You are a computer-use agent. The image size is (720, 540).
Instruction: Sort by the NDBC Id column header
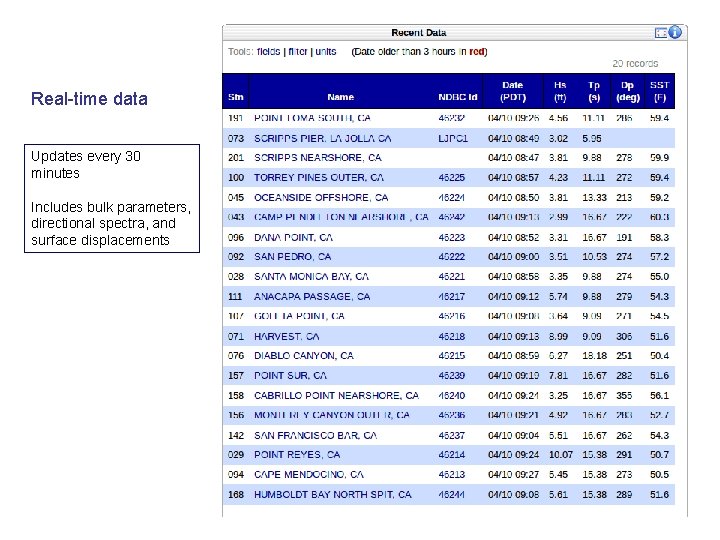click(458, 97)
